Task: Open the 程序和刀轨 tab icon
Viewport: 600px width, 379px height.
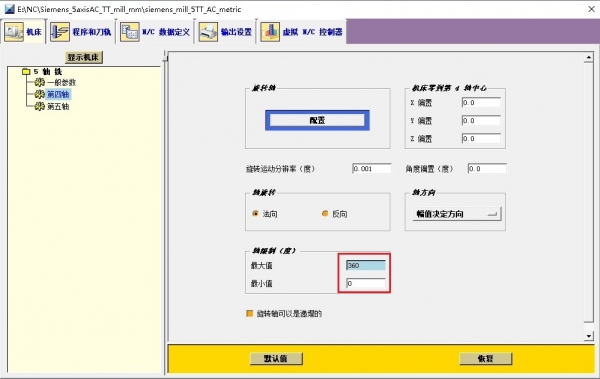Action: [60, 32]
